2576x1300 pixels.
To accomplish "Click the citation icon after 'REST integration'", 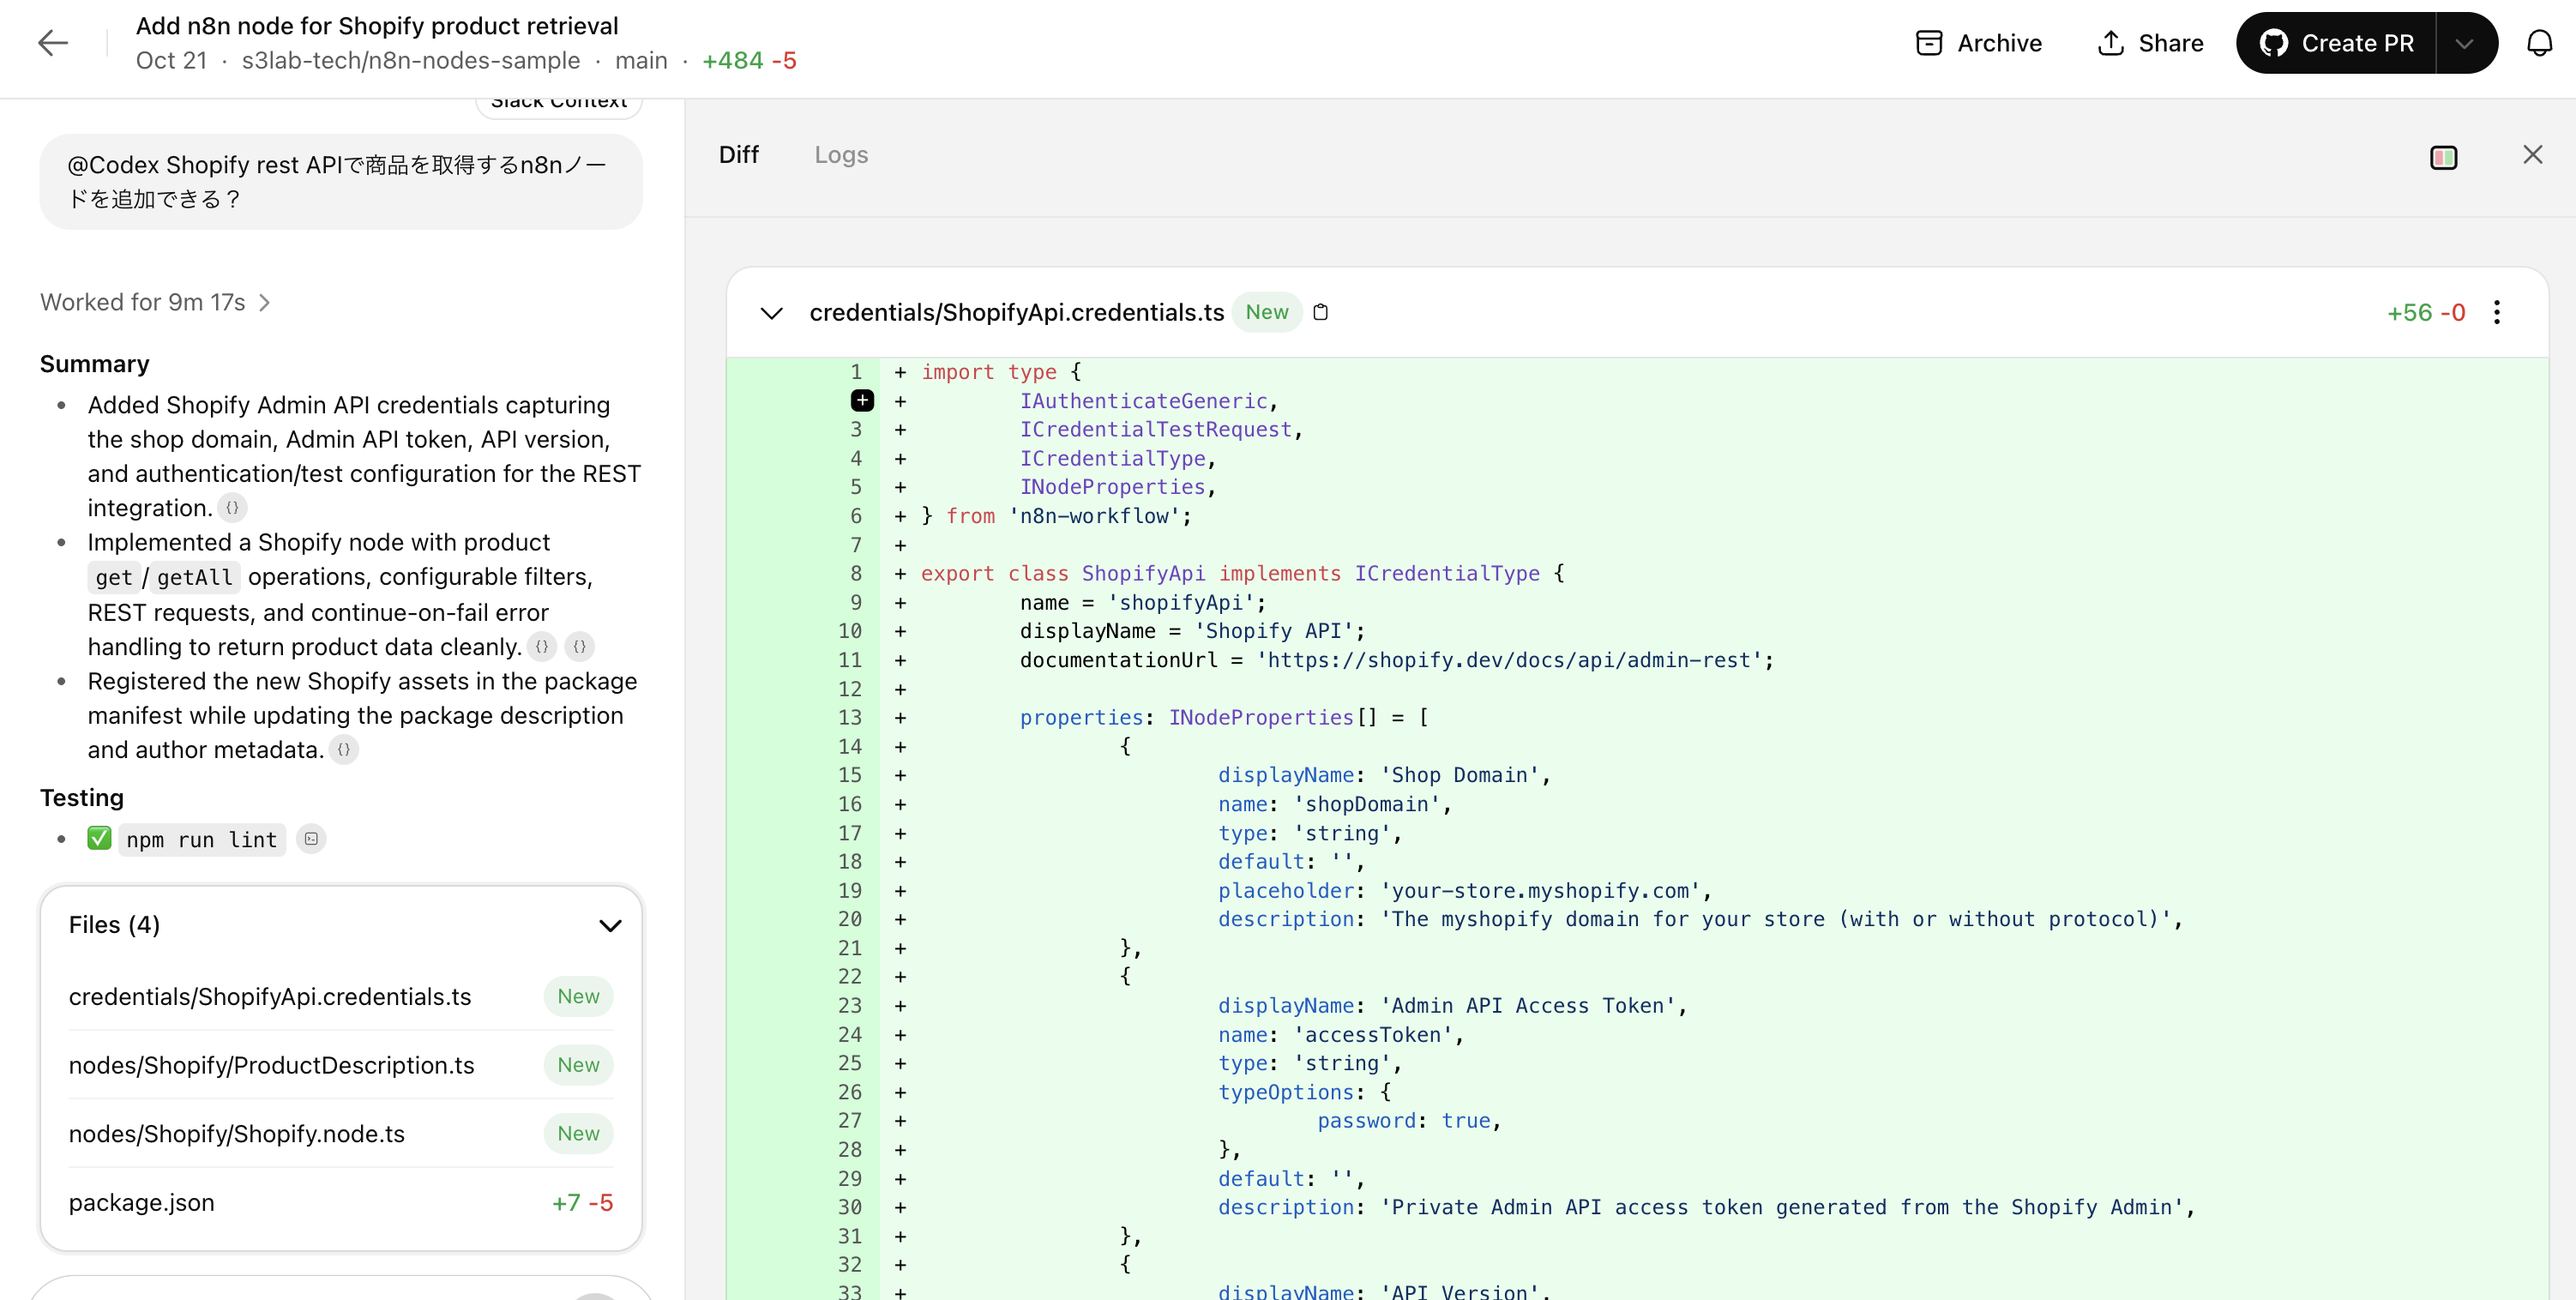I will pos(232,508).
